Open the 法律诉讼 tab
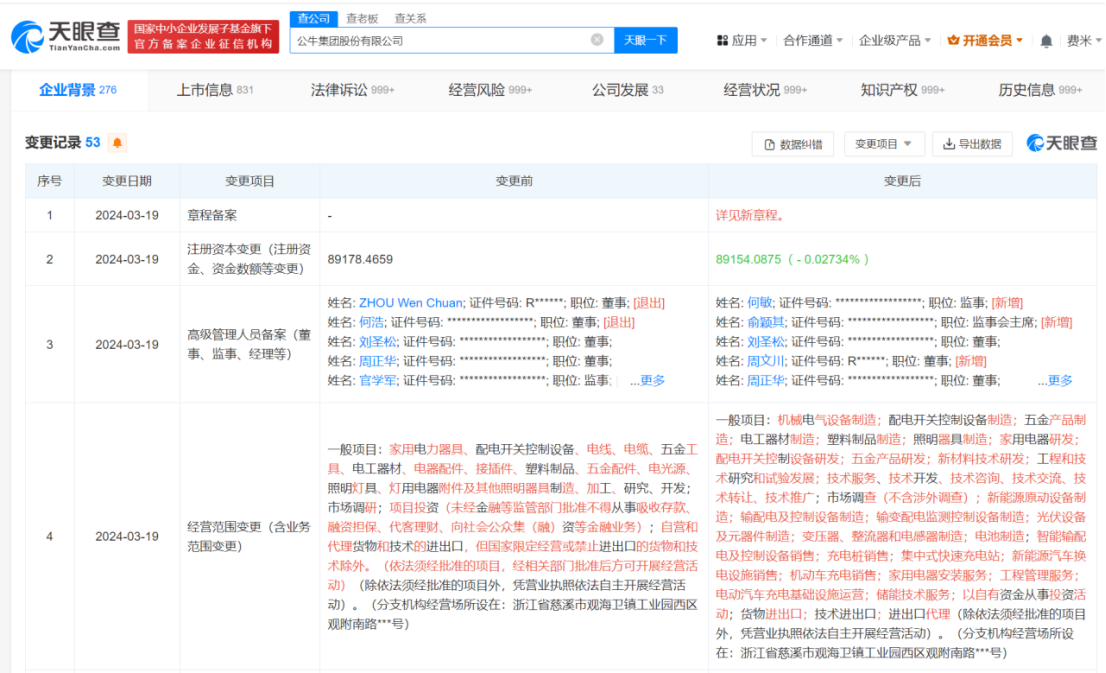This screenshot has width=1106, height=673. (x=352, y=90)
